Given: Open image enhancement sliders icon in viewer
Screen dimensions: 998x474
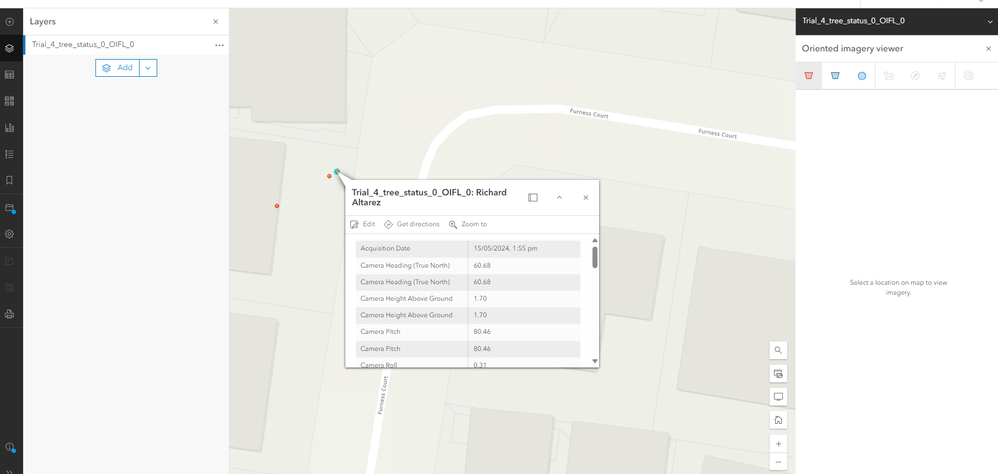Looking at the screenshot, I should coord(942,76).
